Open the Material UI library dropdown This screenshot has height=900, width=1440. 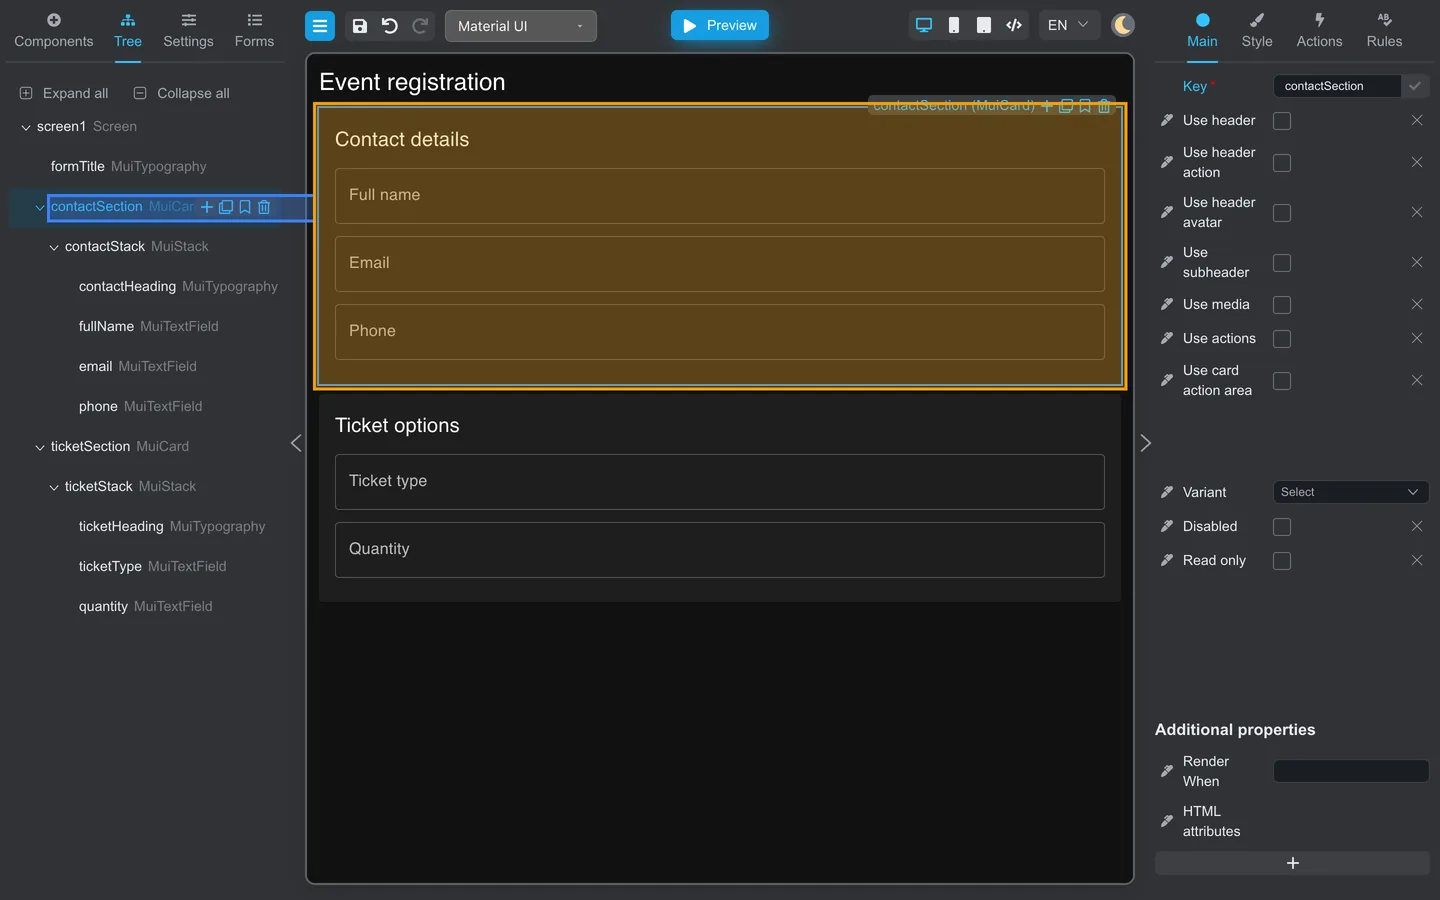tap(521, 26)
